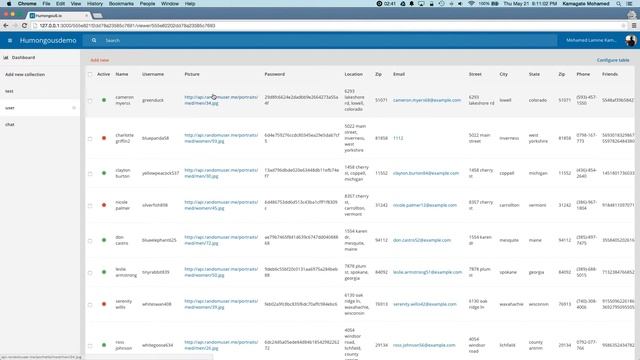Select the test collection in sidebar

coord(40,91)
